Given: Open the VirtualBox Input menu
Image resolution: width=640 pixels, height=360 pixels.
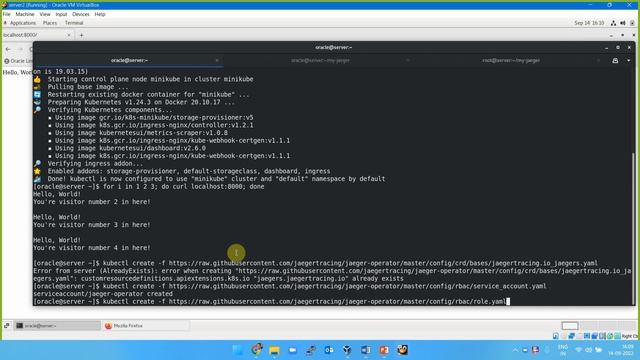Looking at the screenshot, I should pyautogui.click(x=61, y=14).
